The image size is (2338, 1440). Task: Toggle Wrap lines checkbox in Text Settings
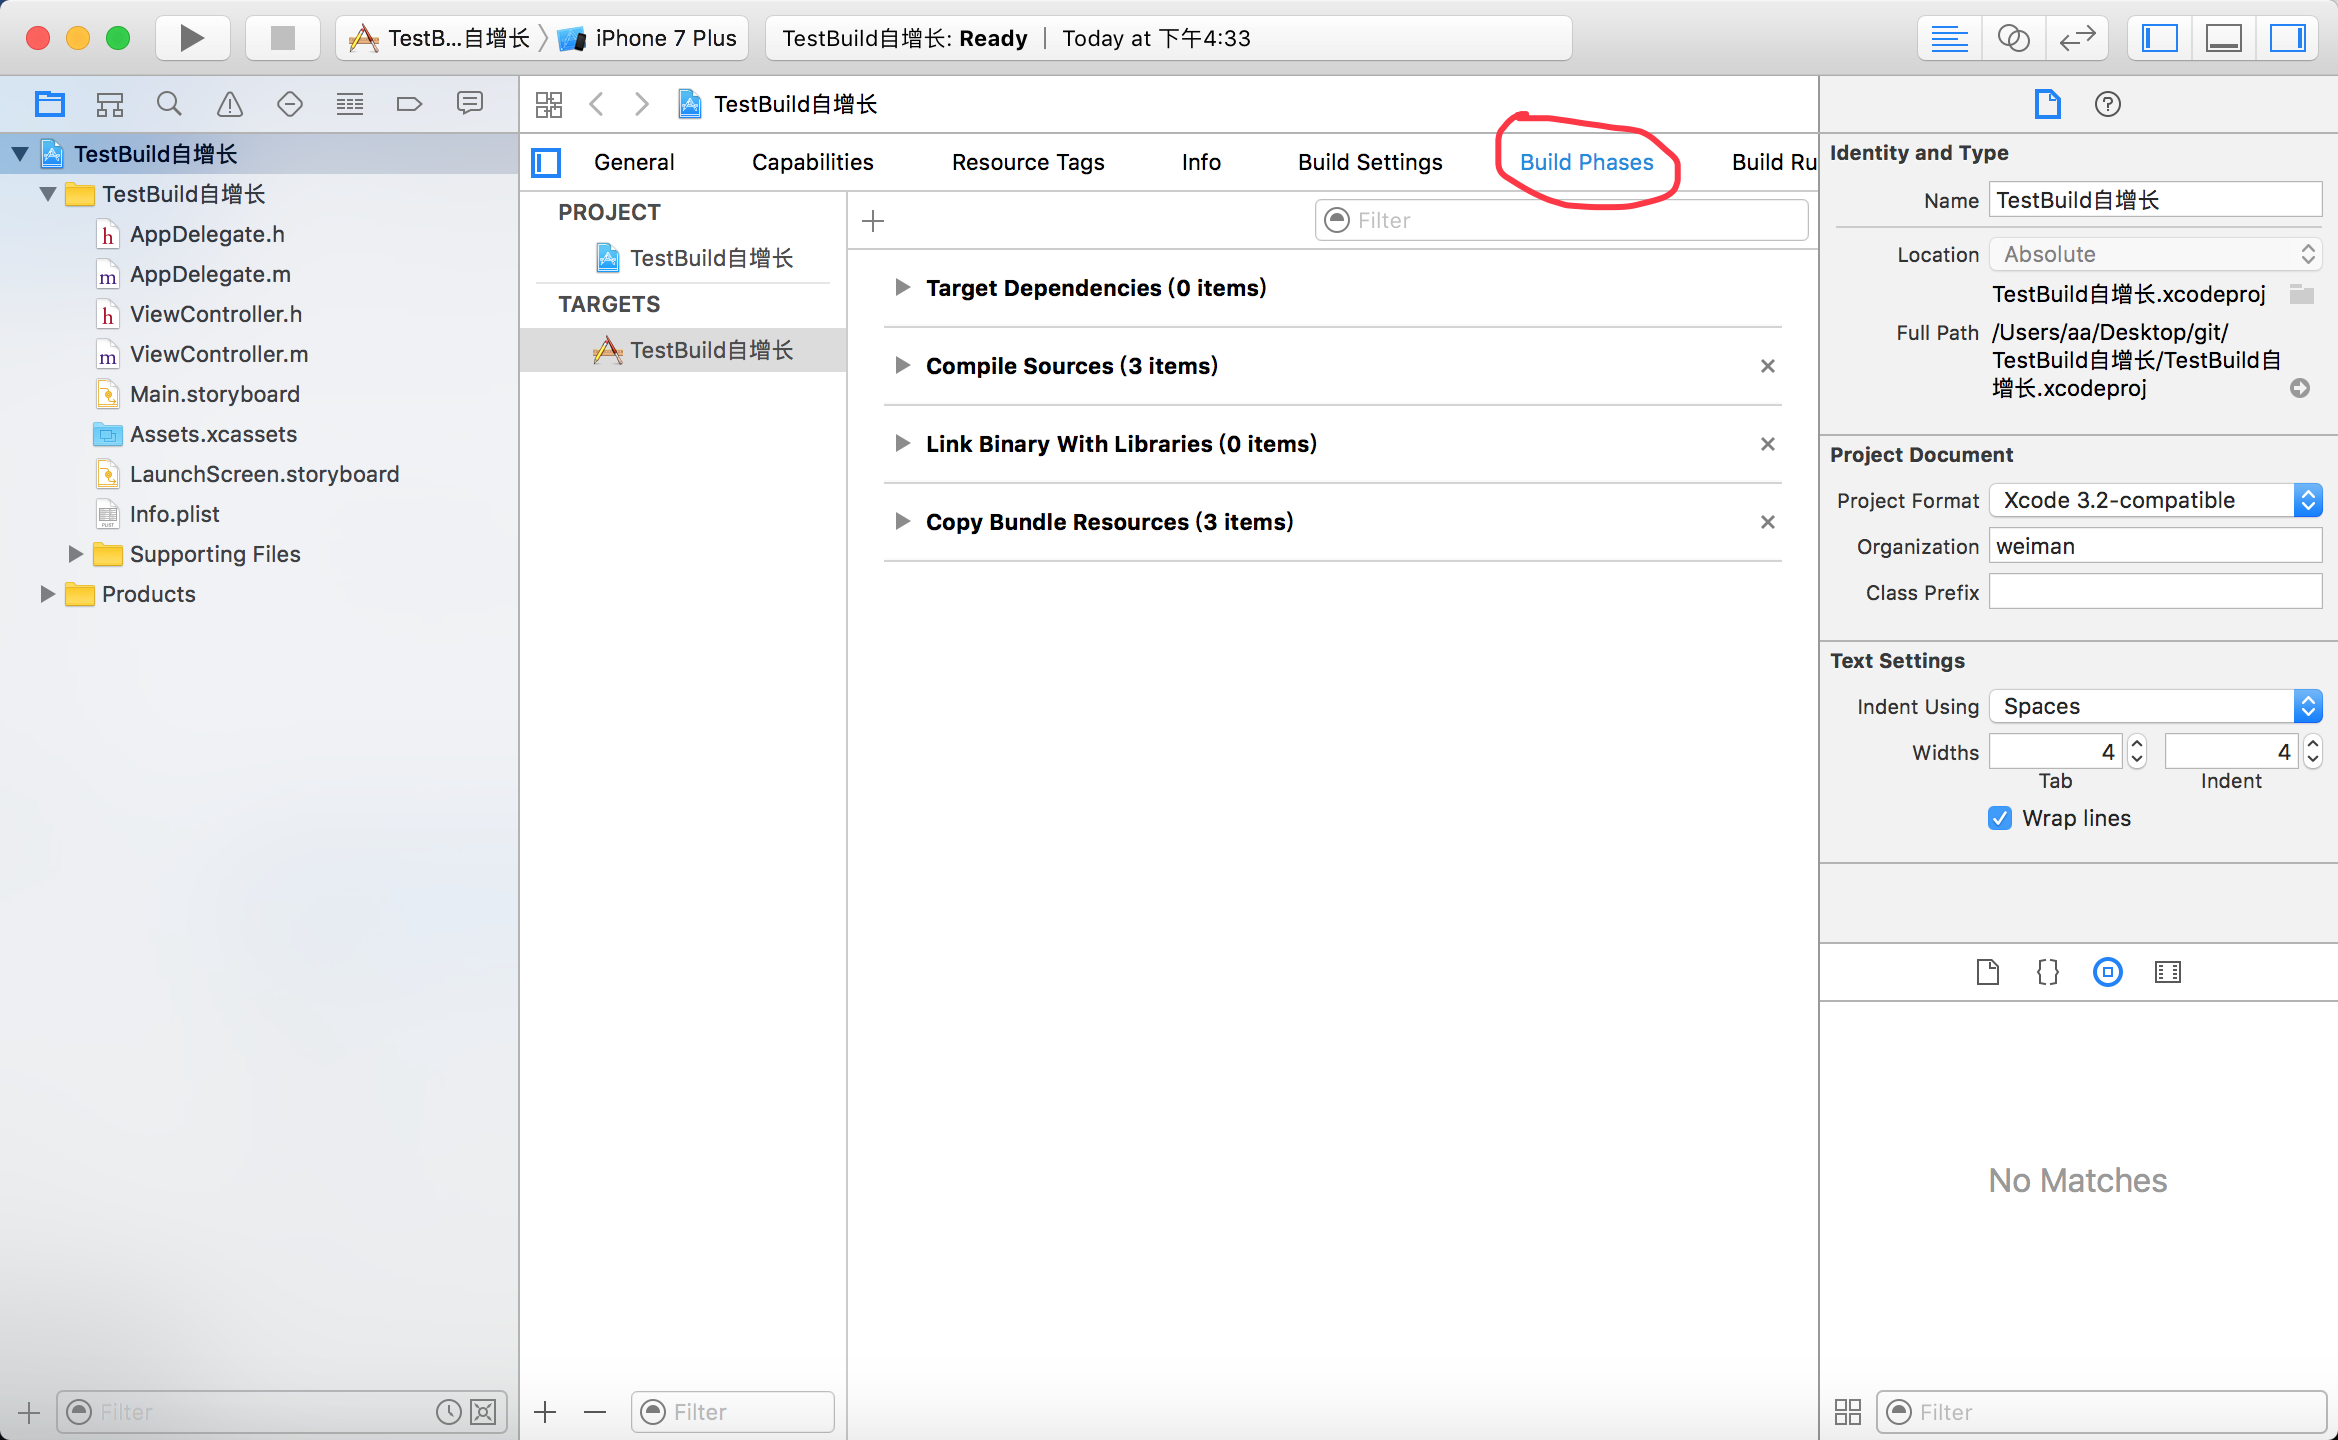(x=1997, y=817)
